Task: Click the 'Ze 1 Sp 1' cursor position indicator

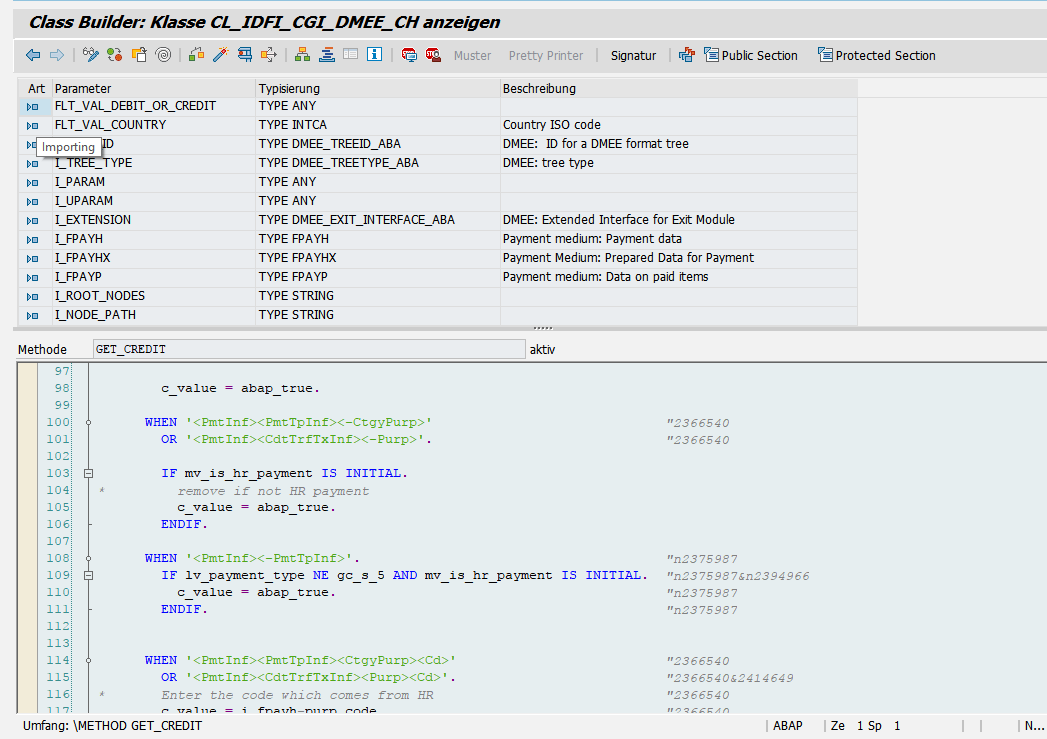Action: [865, 726]
